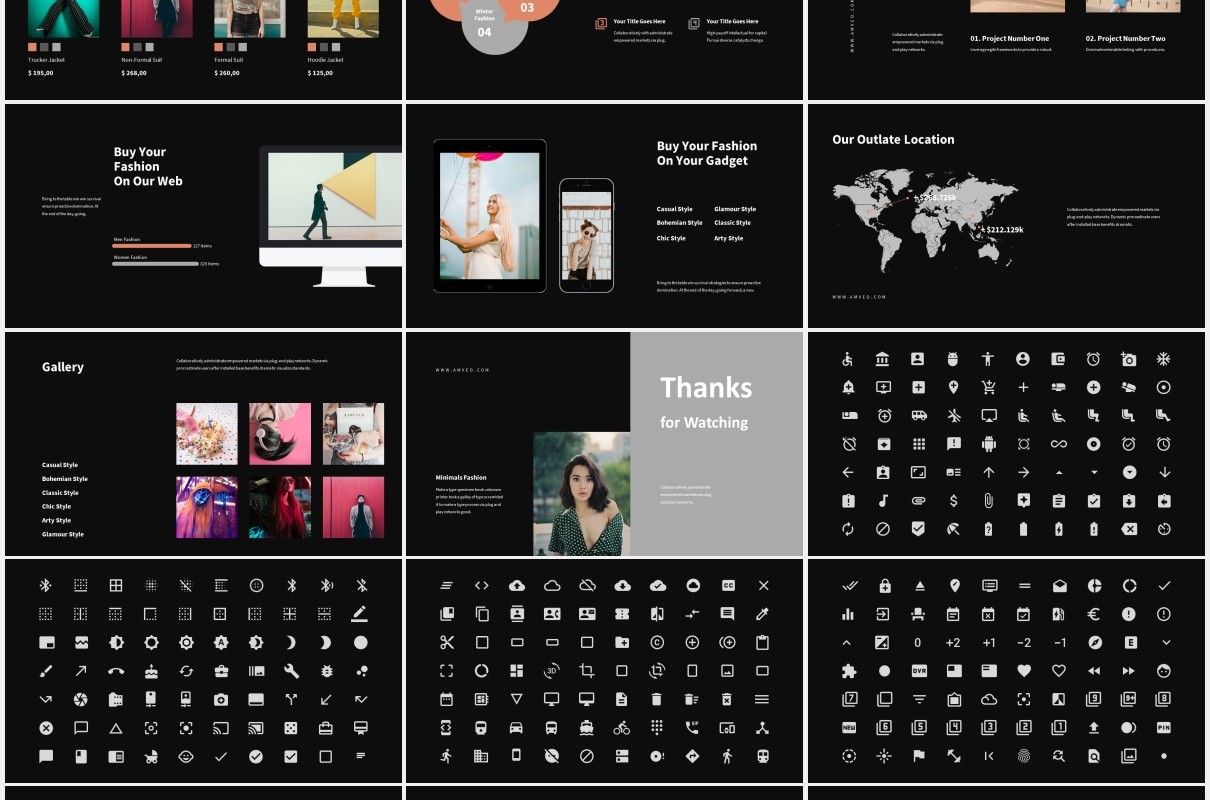Select the bar chart icon

(x=849, y=614)
